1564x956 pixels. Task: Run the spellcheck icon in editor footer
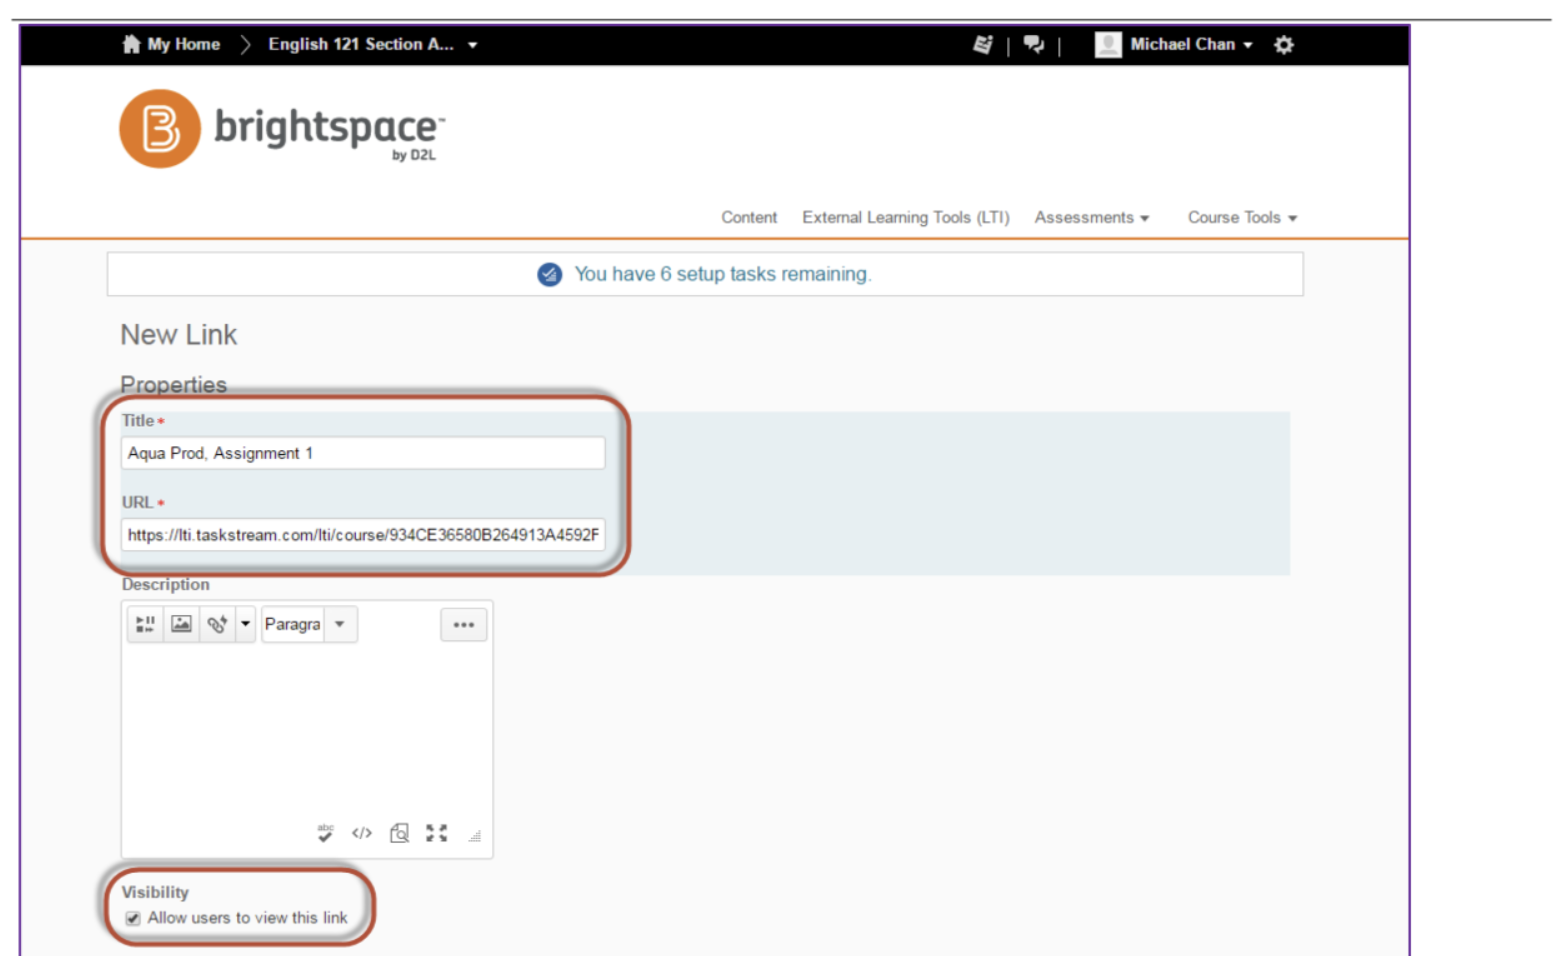pos(325,832)
